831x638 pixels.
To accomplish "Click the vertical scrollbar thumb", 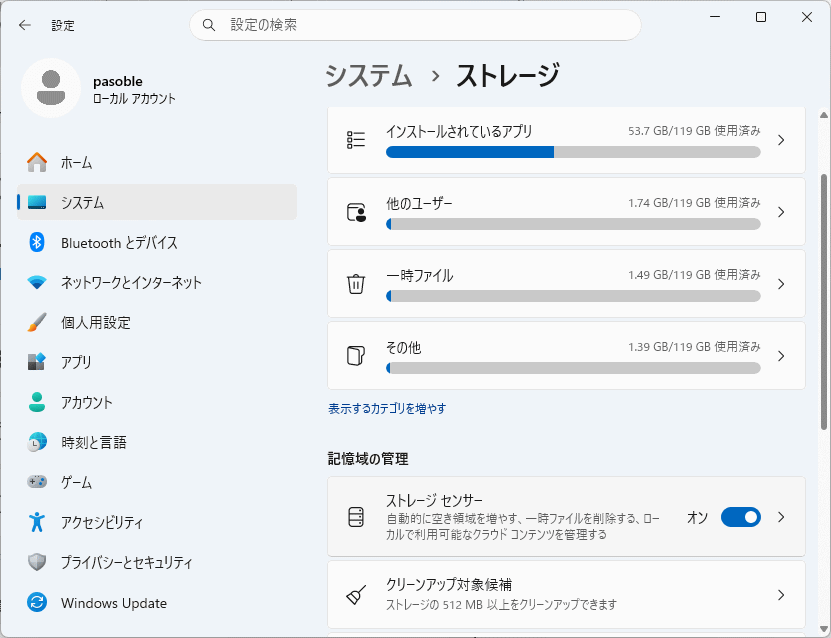I will [x=824, y=302].
